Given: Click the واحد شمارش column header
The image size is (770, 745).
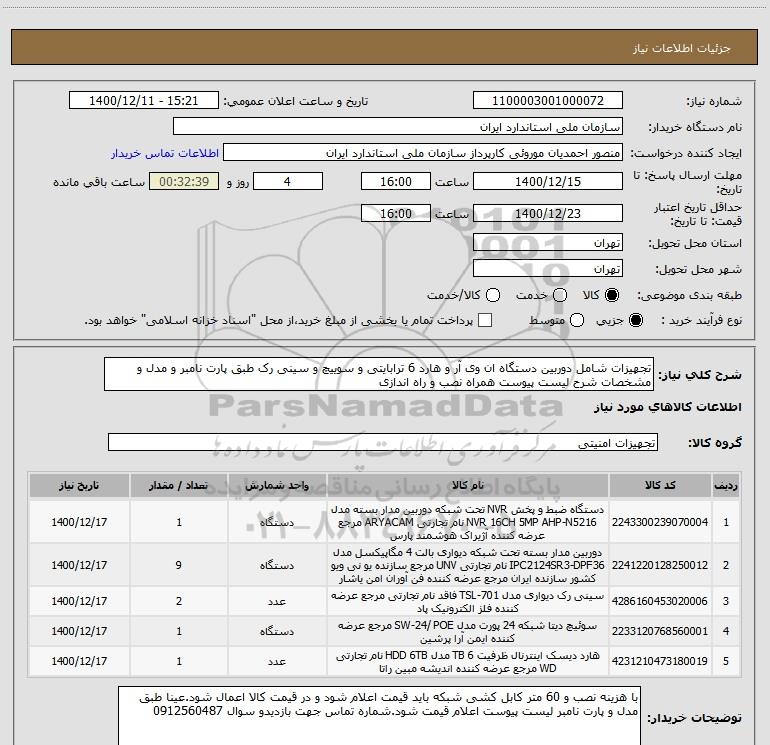Looking at the screenshot, I should coord(277,486).
